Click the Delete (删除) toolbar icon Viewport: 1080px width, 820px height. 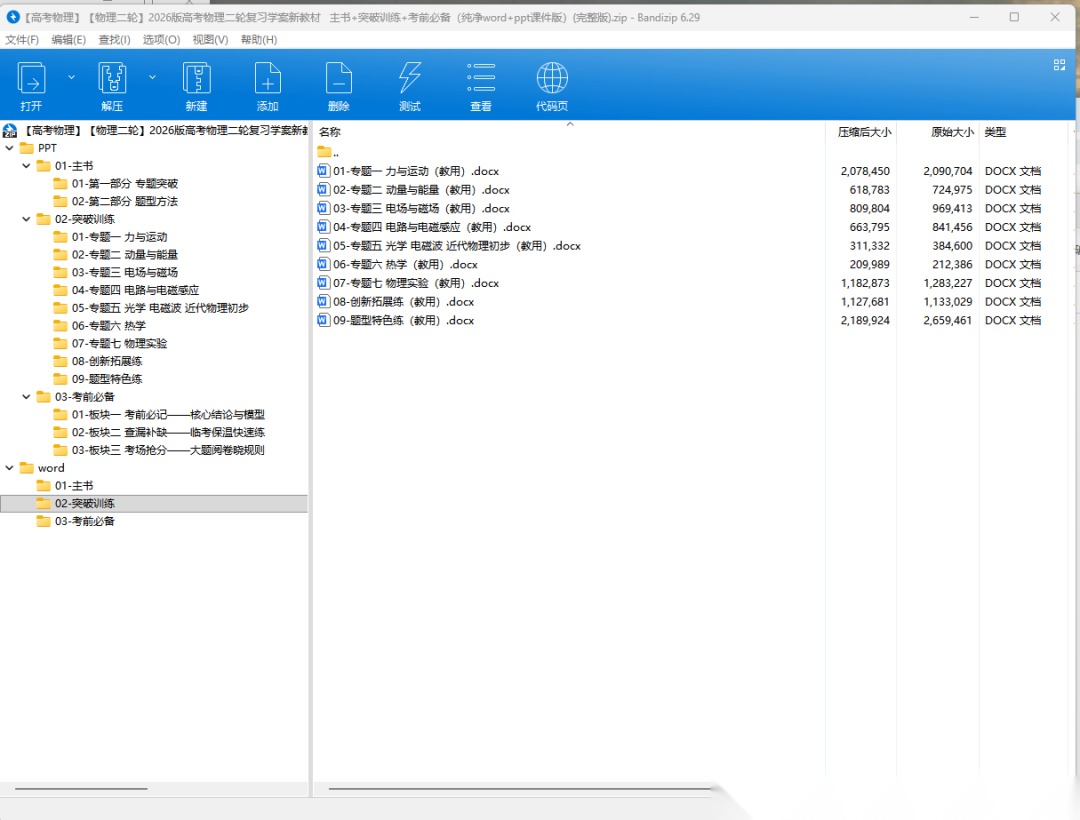pyautogui.click(x=339, y=79)
